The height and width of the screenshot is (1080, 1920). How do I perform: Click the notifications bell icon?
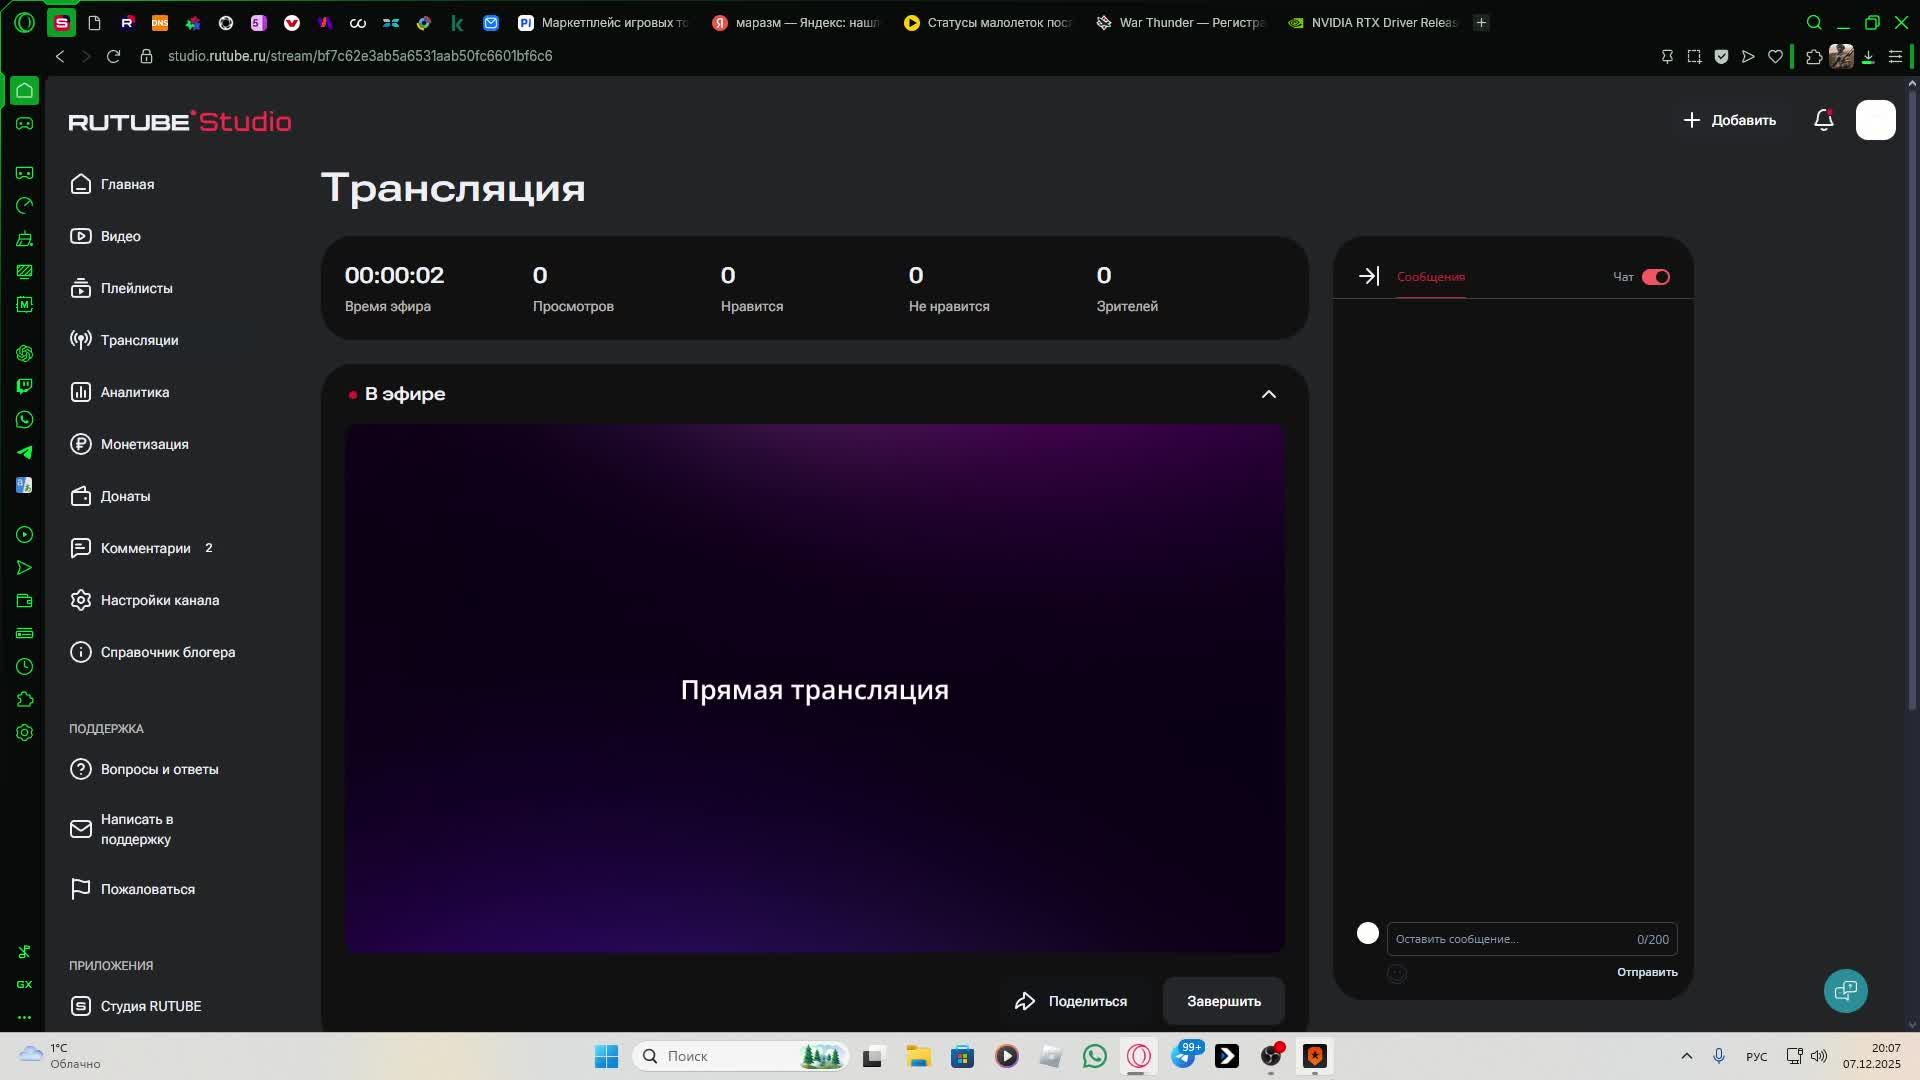(1823, 120)
